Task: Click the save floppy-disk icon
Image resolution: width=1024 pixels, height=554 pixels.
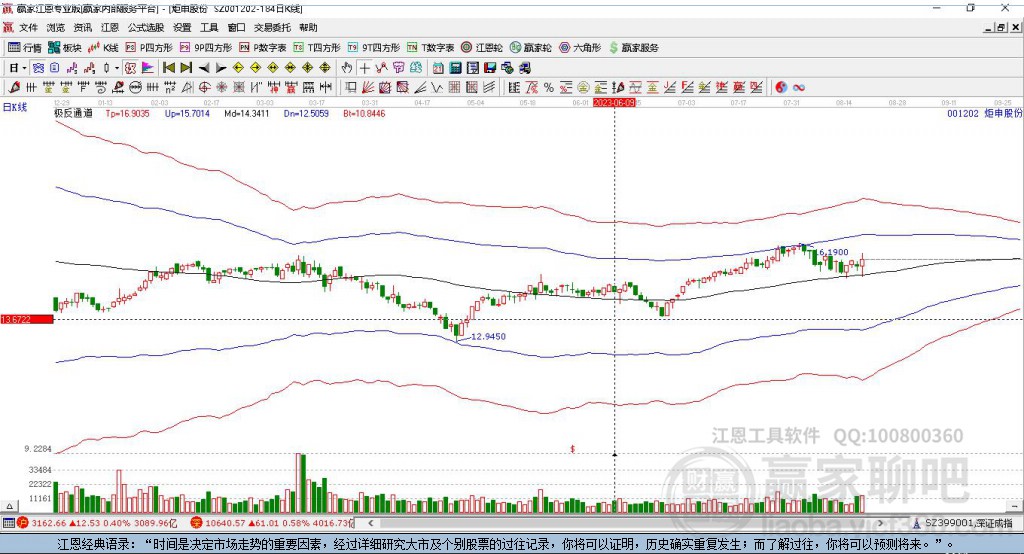Action: [x=490, y=68]
